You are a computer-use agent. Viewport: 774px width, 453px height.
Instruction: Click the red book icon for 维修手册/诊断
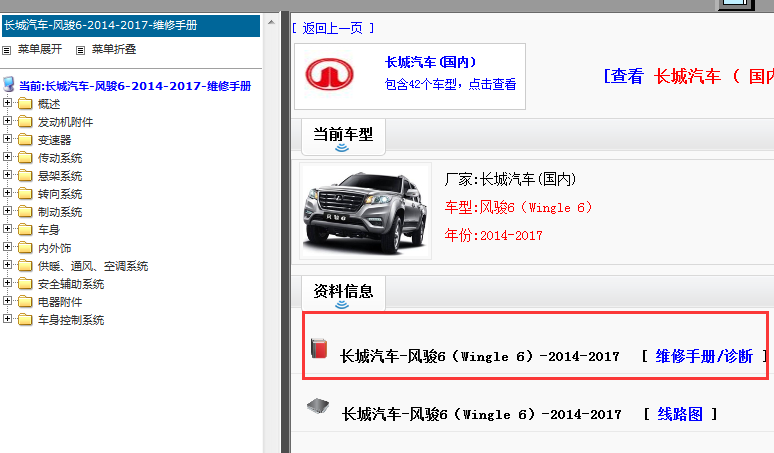319,348
